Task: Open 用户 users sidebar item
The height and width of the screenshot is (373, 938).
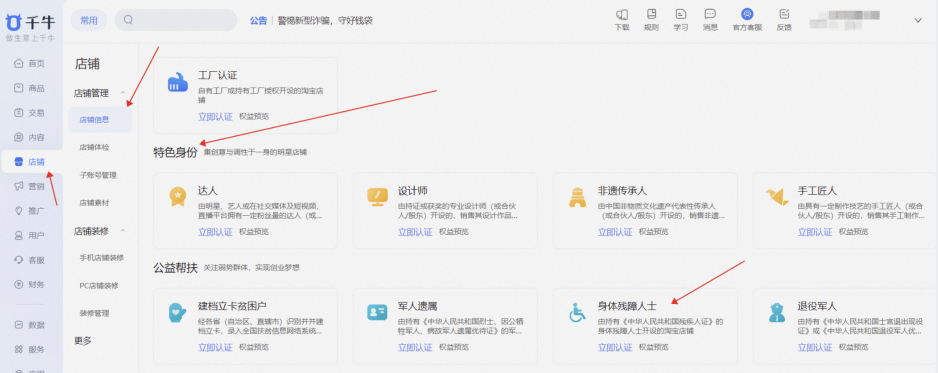Action: [x=30, y=236]
